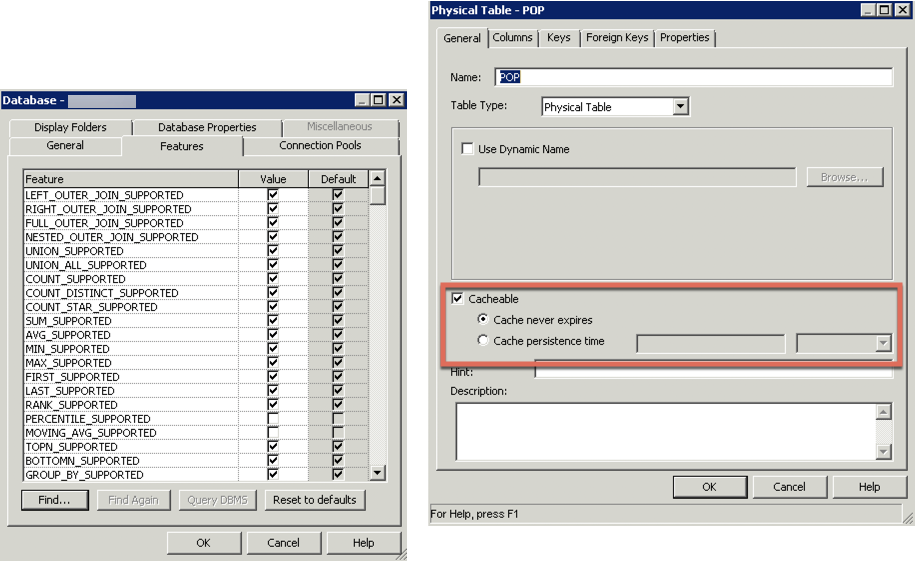Click the Find... button

(54, 500)
